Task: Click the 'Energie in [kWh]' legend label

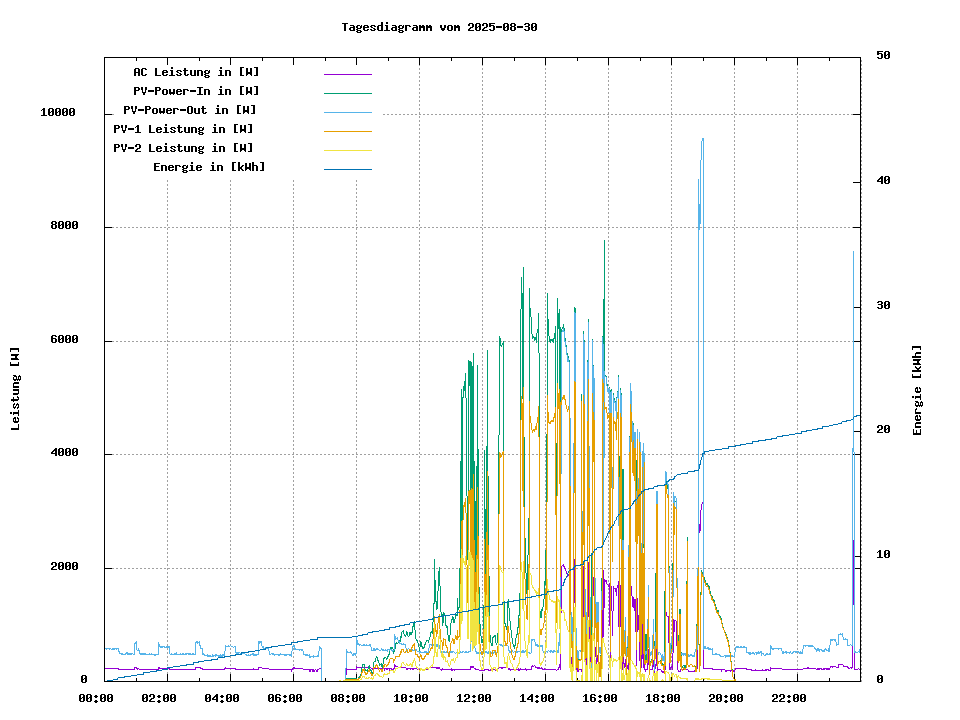Action: click(x=209, y=167)
